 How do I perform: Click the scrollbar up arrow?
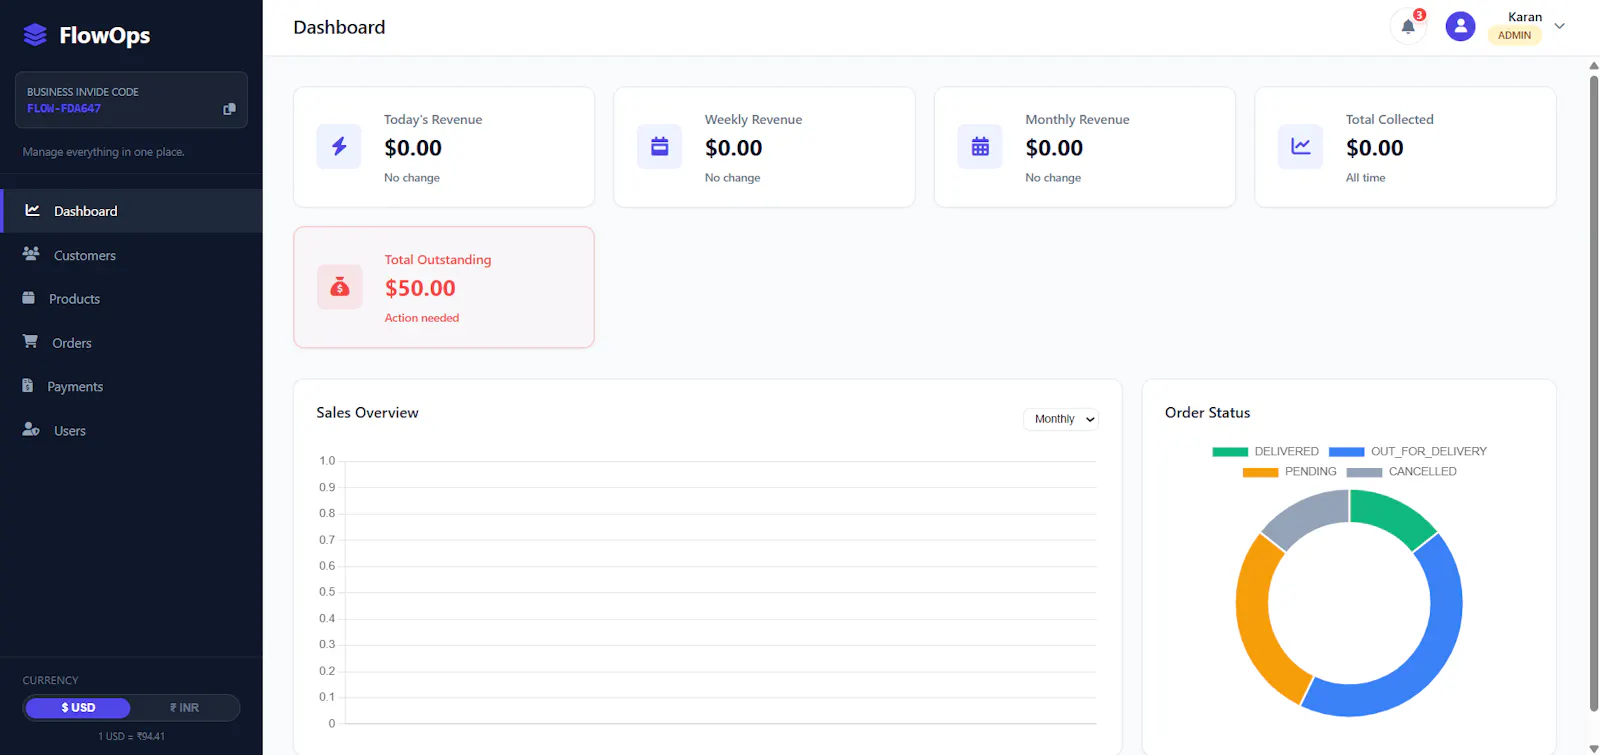point(1594,65)
